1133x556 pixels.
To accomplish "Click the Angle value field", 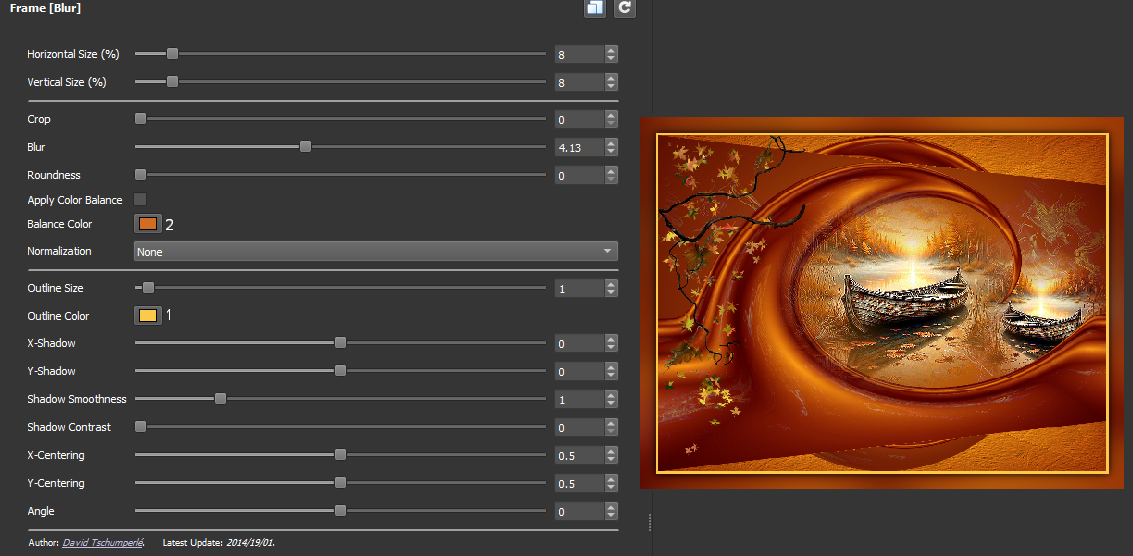I will coord(580,512).
